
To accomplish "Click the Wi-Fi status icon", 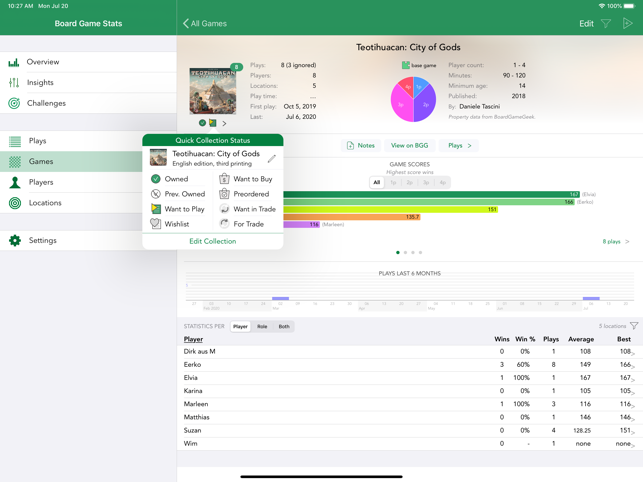I will 602,6.
